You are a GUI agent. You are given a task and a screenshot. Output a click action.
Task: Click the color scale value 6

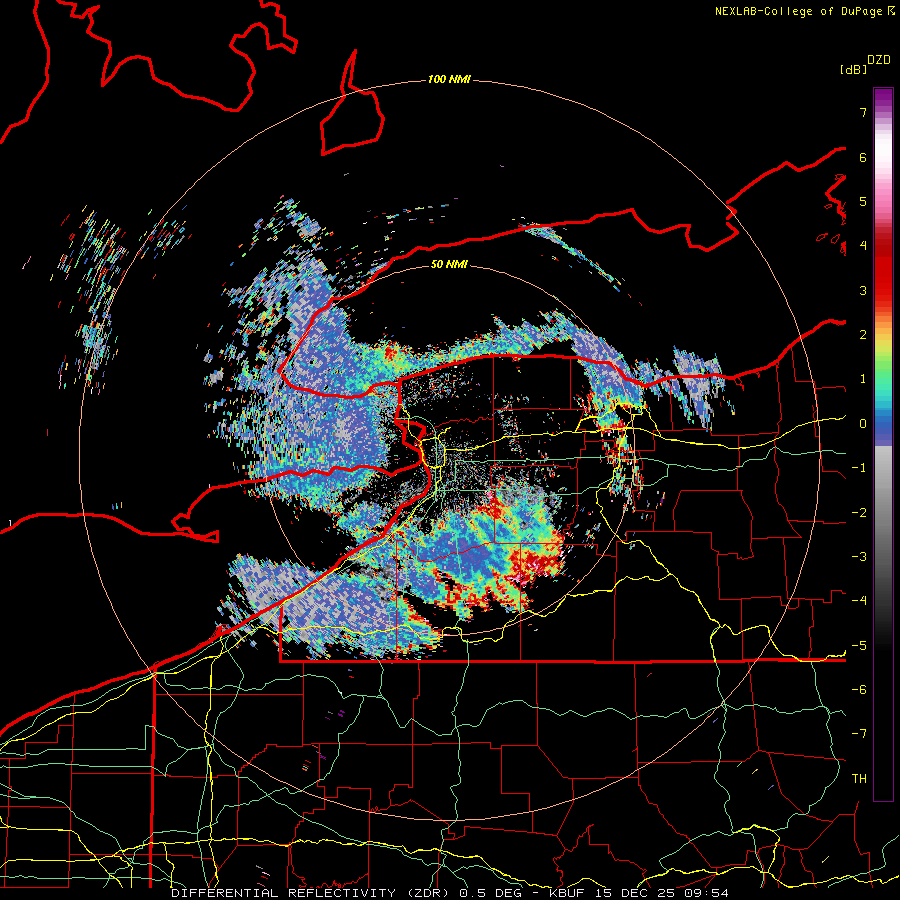point(863,157)
